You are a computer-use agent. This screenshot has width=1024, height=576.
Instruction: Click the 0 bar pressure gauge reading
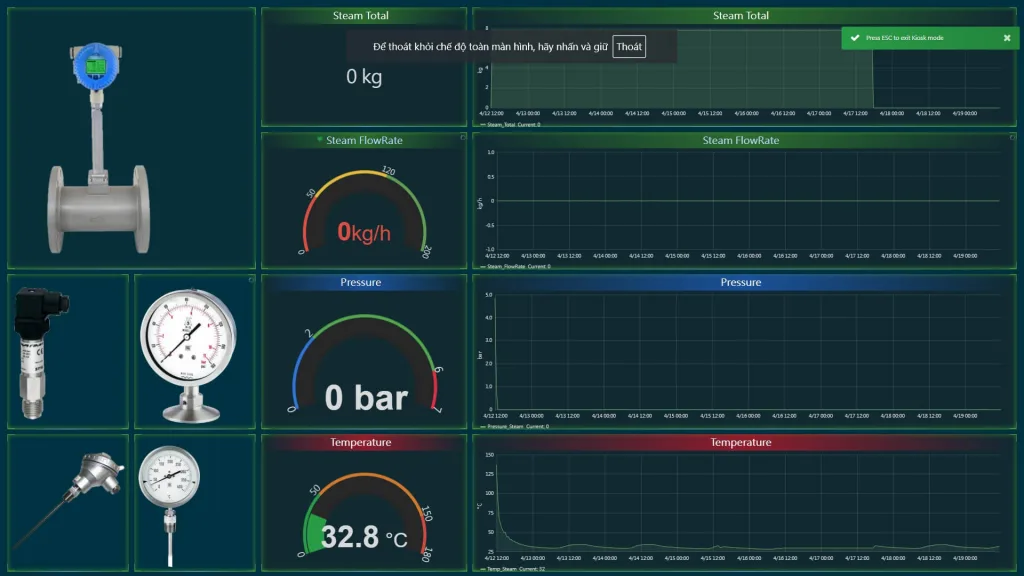click(366, 398)
